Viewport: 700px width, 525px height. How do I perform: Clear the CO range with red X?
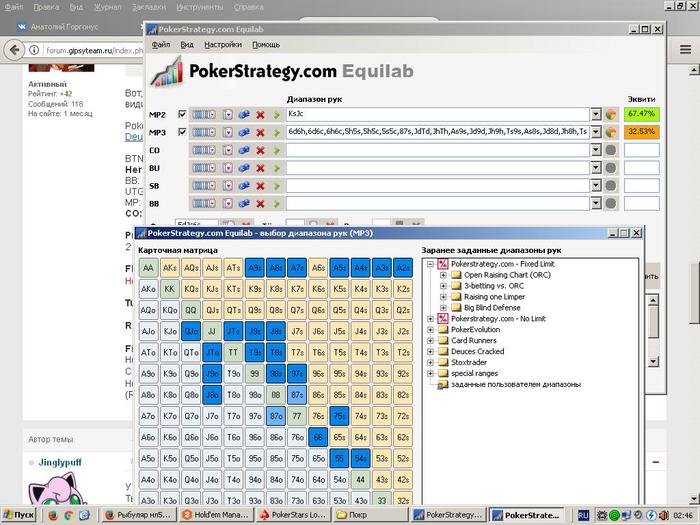pyautogui.click(x=260, y=150)
